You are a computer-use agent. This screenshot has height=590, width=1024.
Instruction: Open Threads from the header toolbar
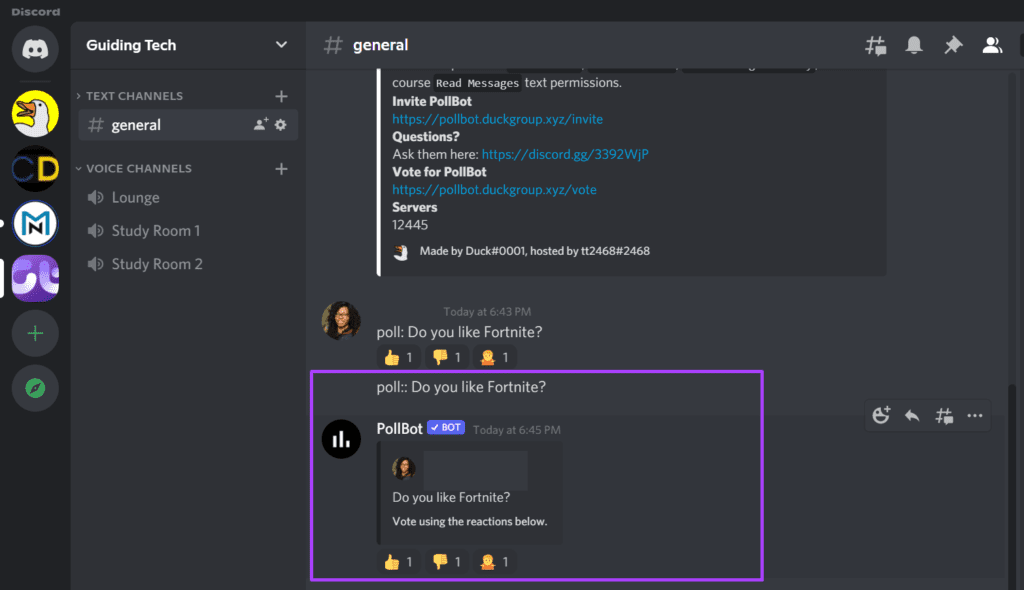[876, 45]
